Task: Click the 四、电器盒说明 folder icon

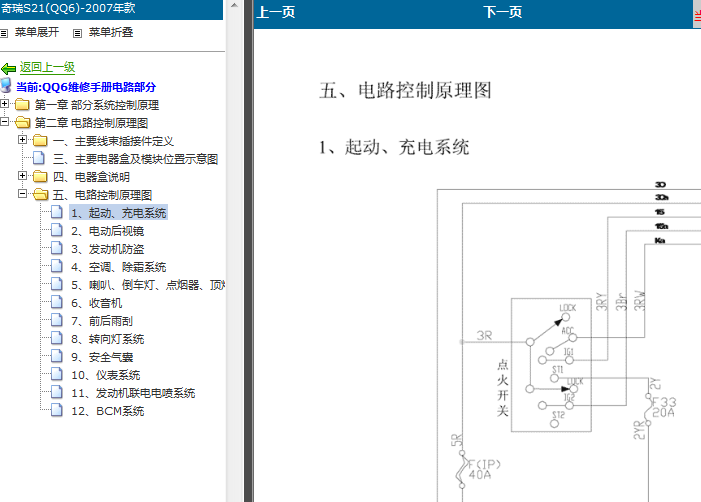Action: tap(40, 177)
